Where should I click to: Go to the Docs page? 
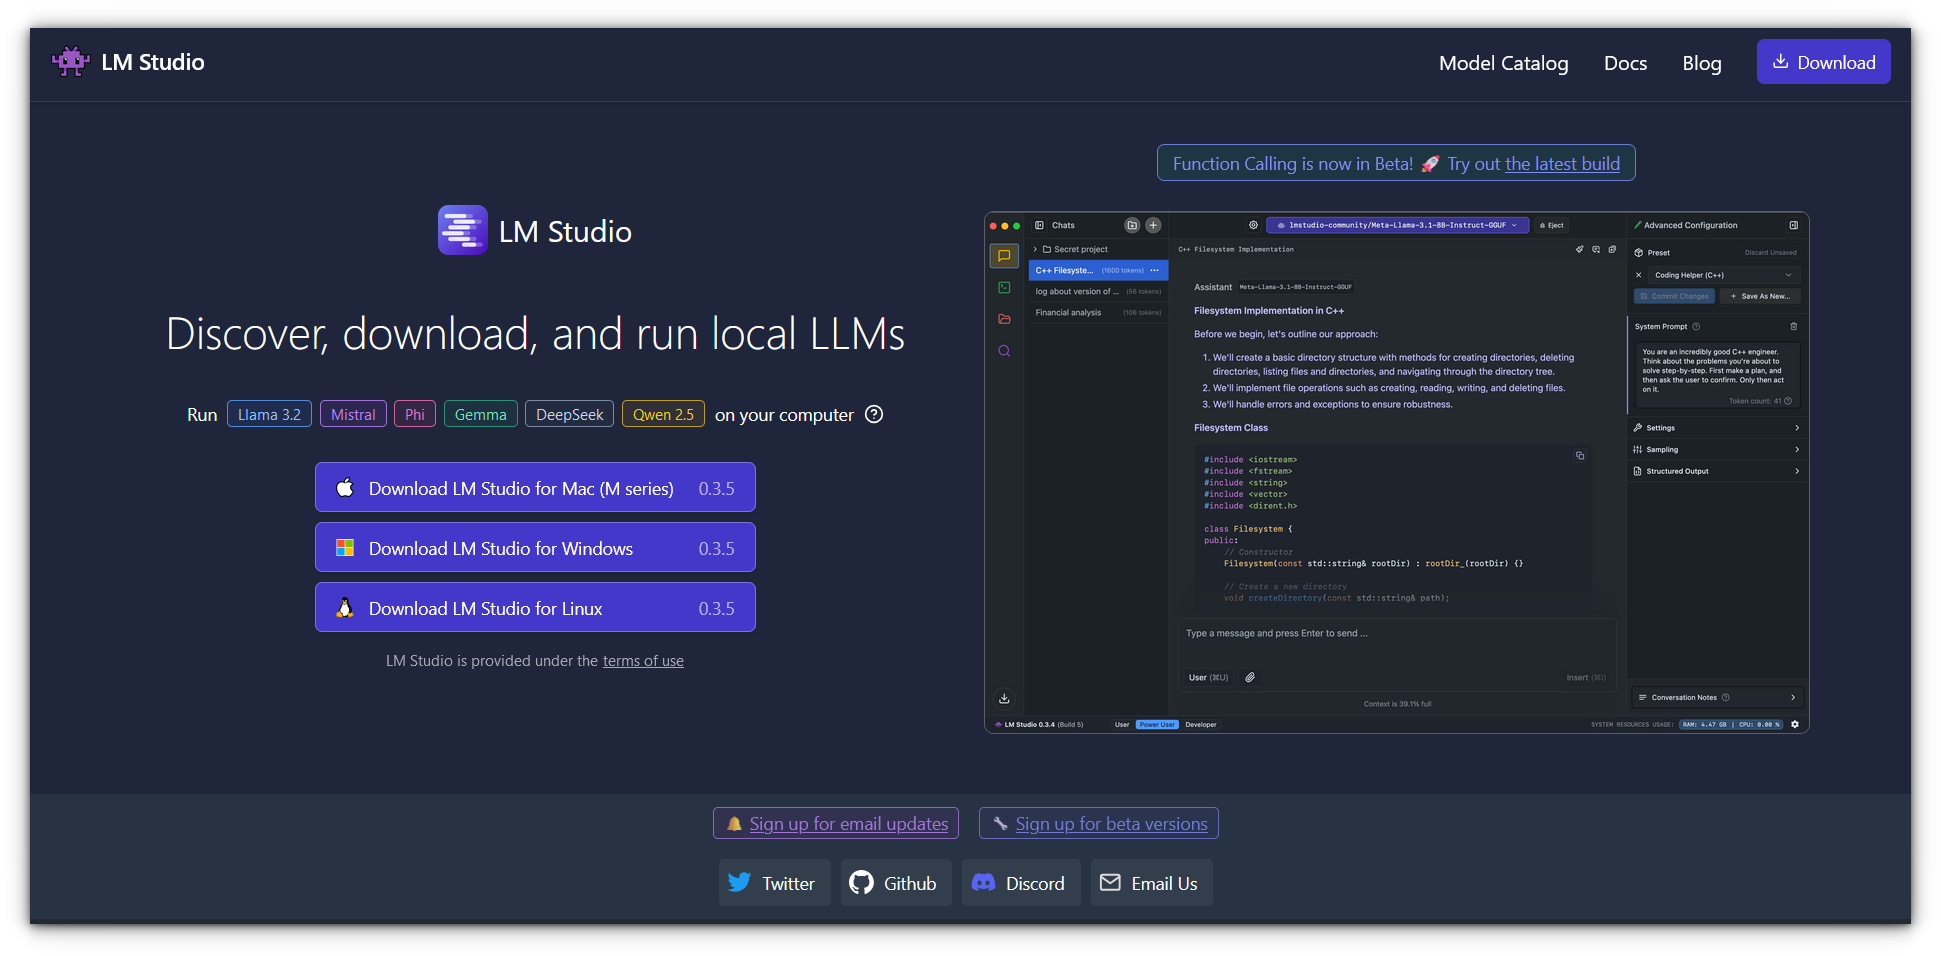click(1625, 63)
